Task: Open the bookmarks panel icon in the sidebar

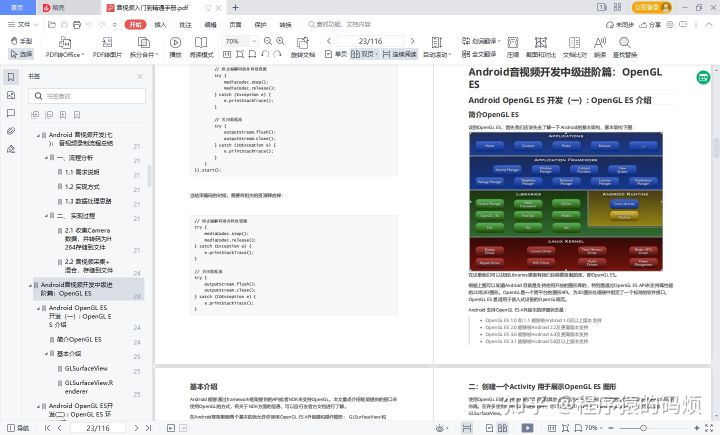Action: coord(11,77)
